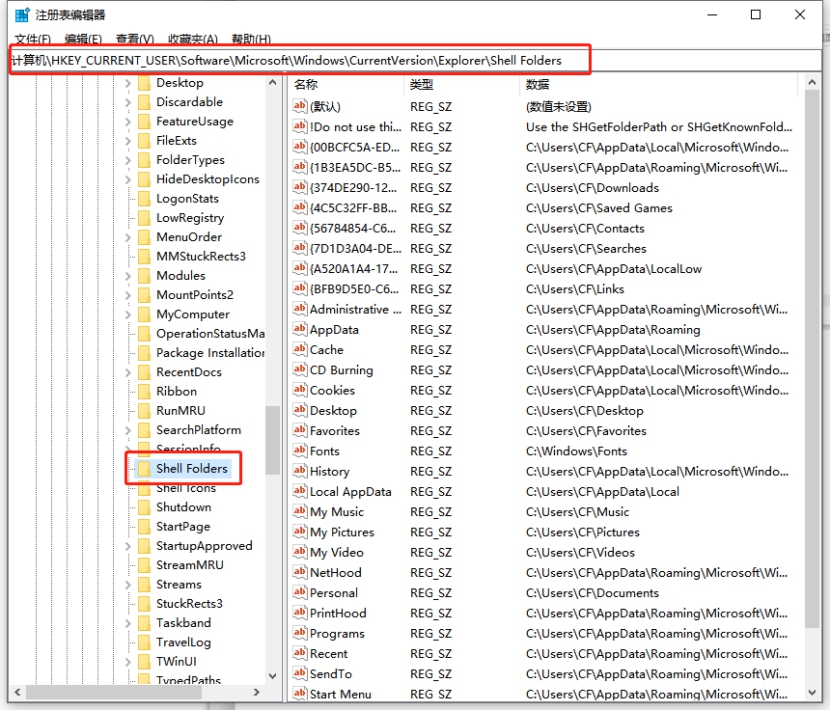Click the string value icon beside Fonts

point(299,451)
